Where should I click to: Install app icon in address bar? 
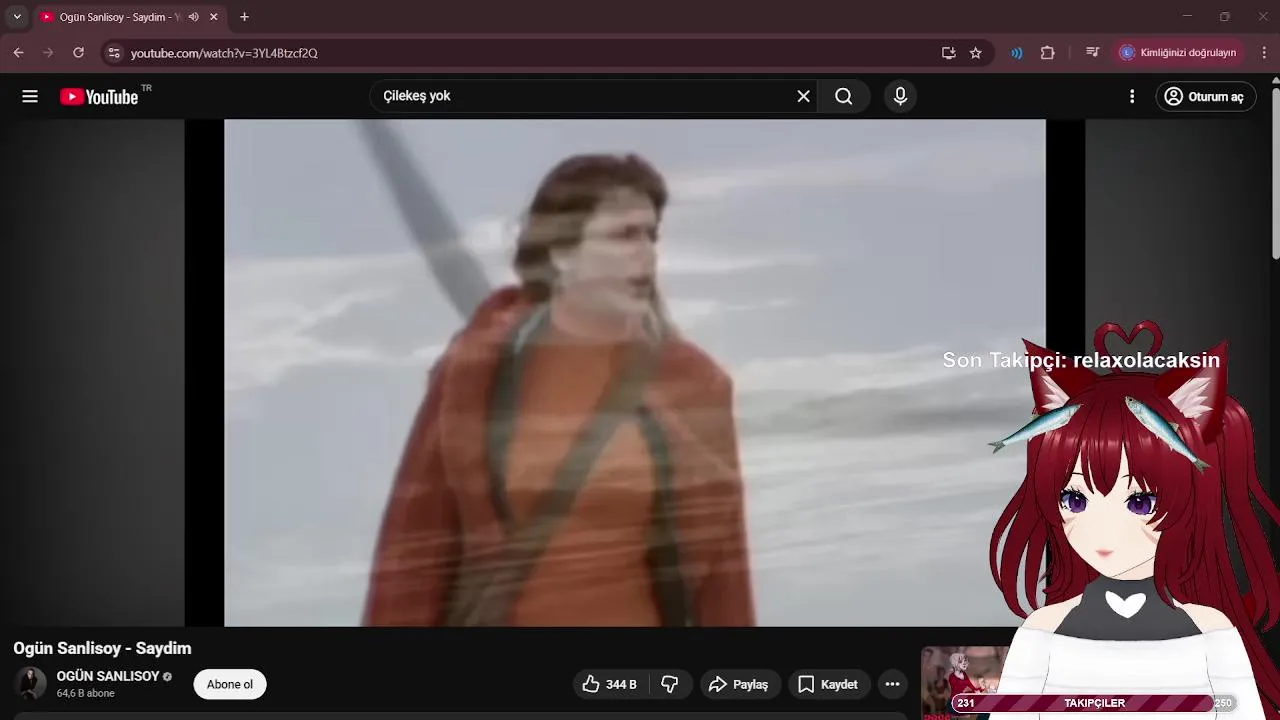[x=948, y=53]
